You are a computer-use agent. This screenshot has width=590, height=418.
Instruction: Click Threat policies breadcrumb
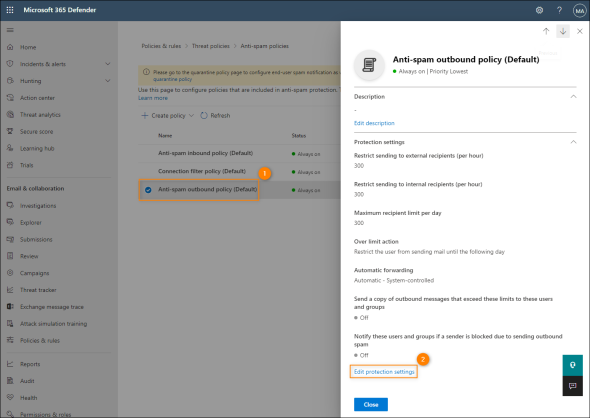pos(211,46)
